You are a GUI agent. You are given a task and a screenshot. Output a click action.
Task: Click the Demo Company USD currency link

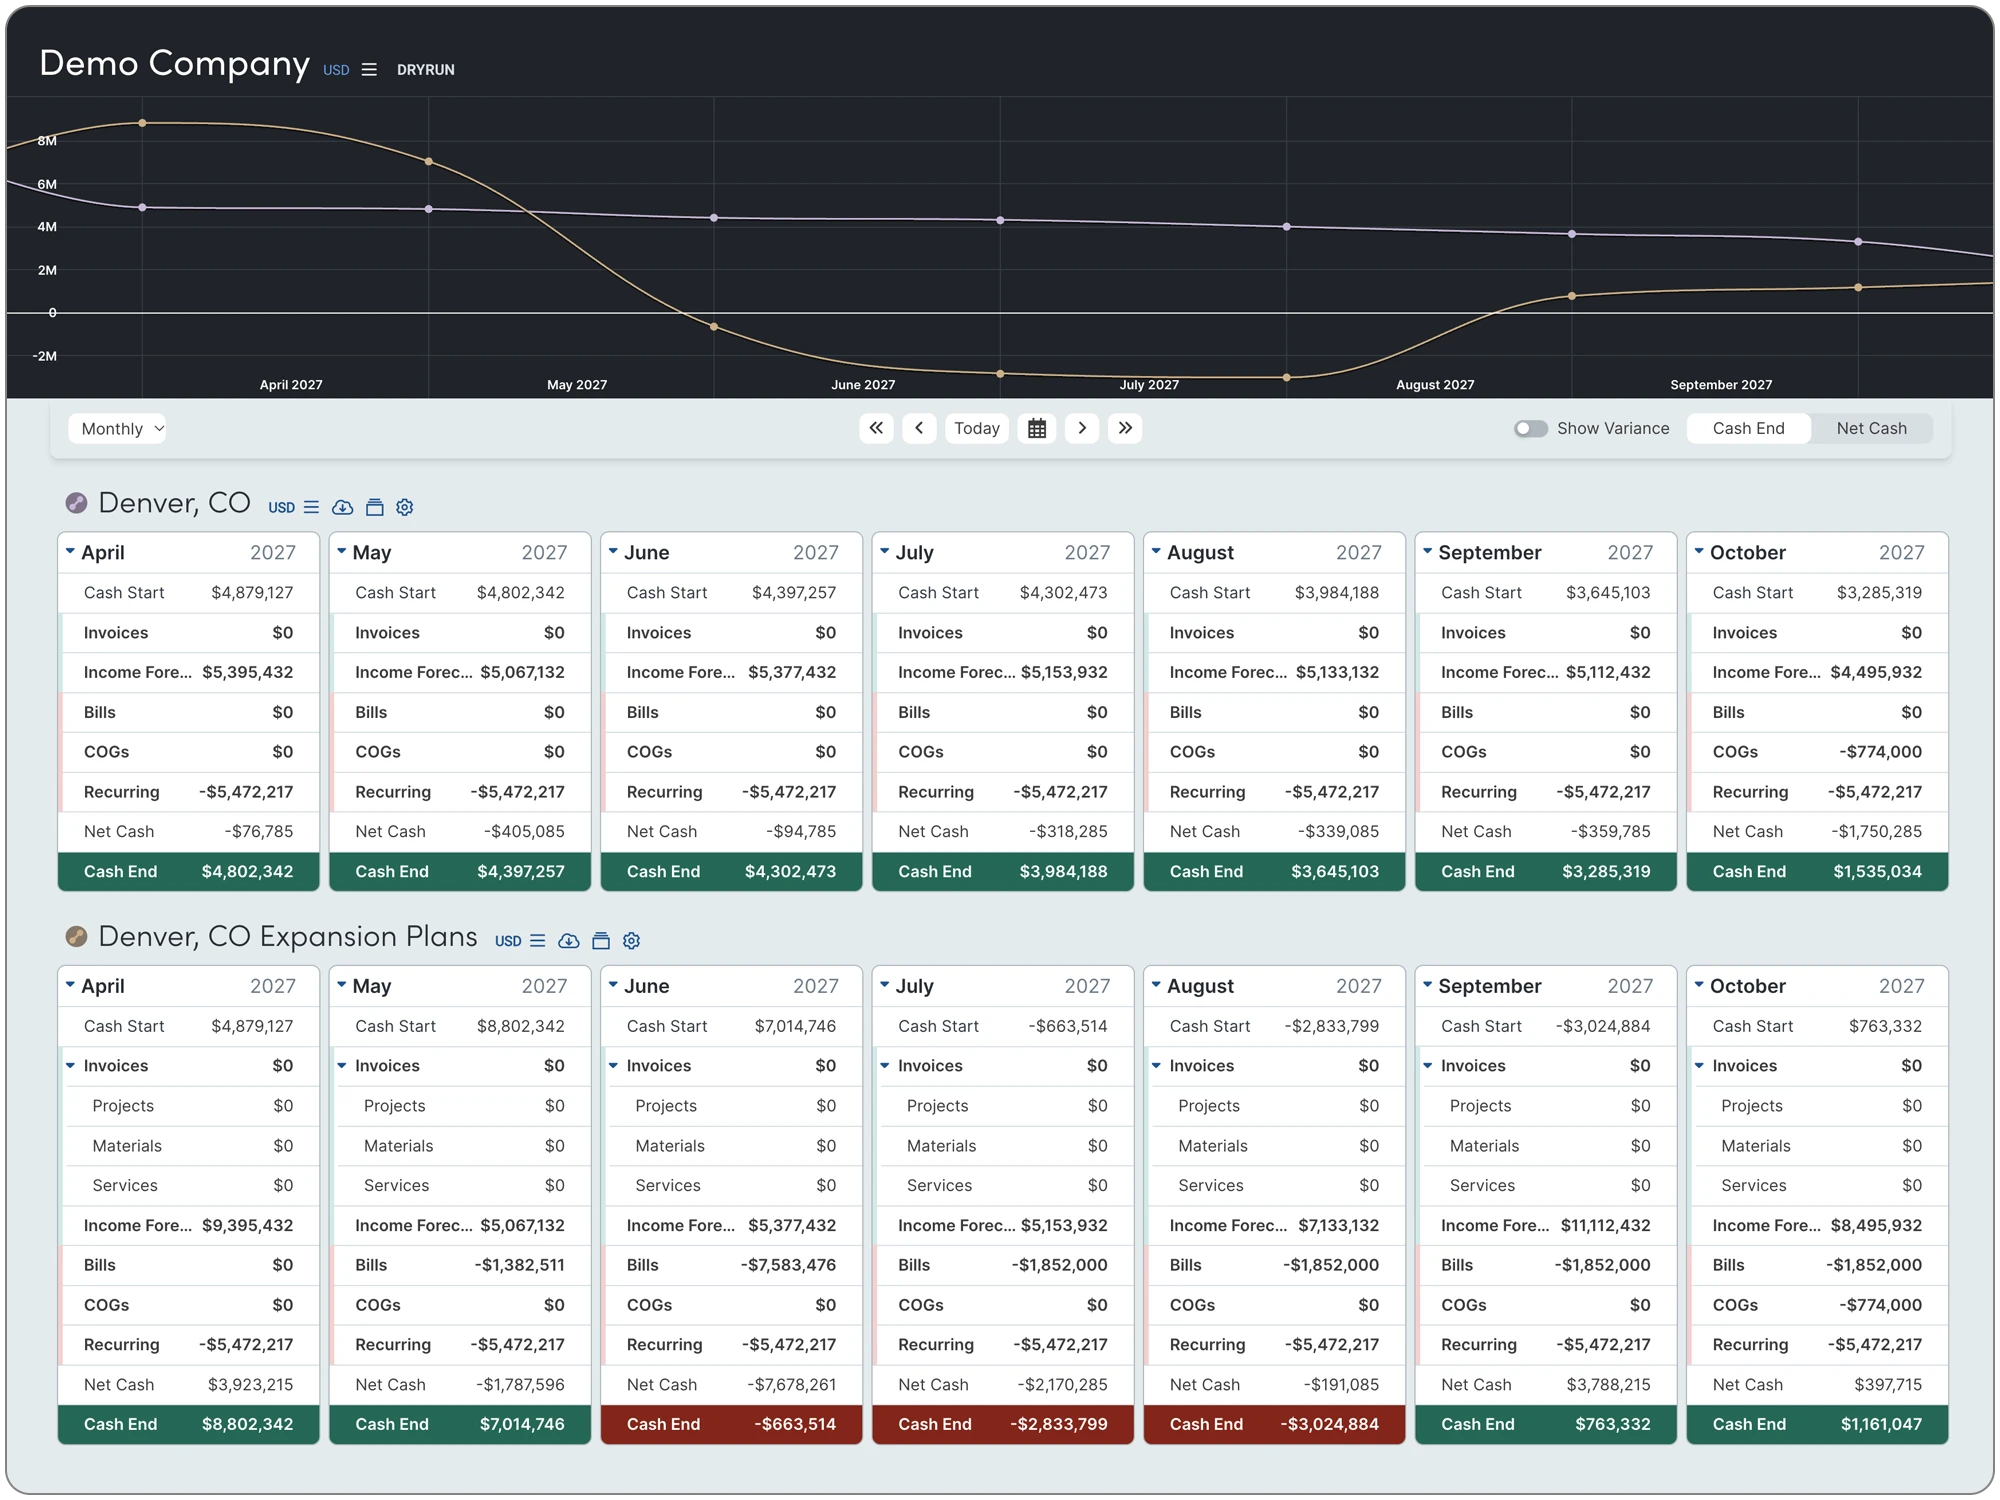pos(336,70)
